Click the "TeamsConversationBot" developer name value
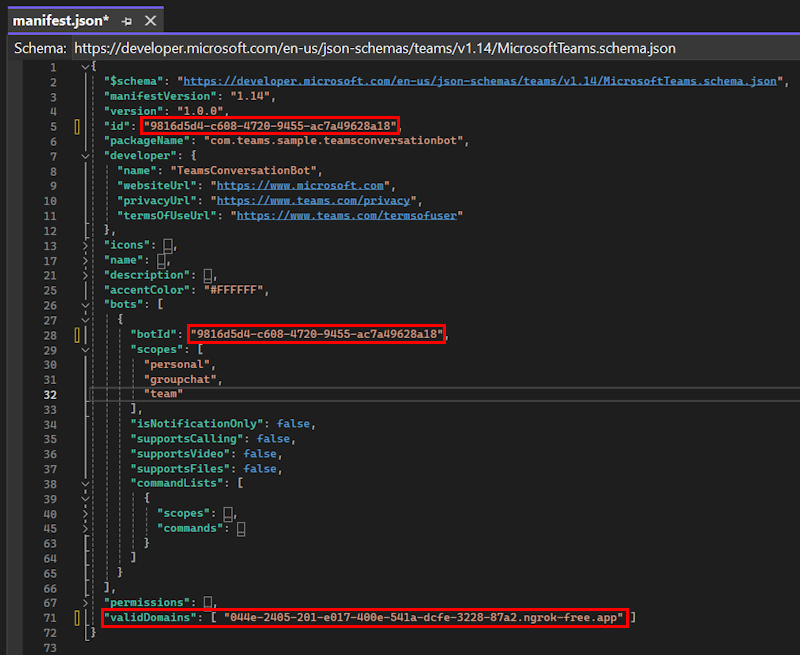The width and height of the screenshot is (800, 655). point(243,171)
